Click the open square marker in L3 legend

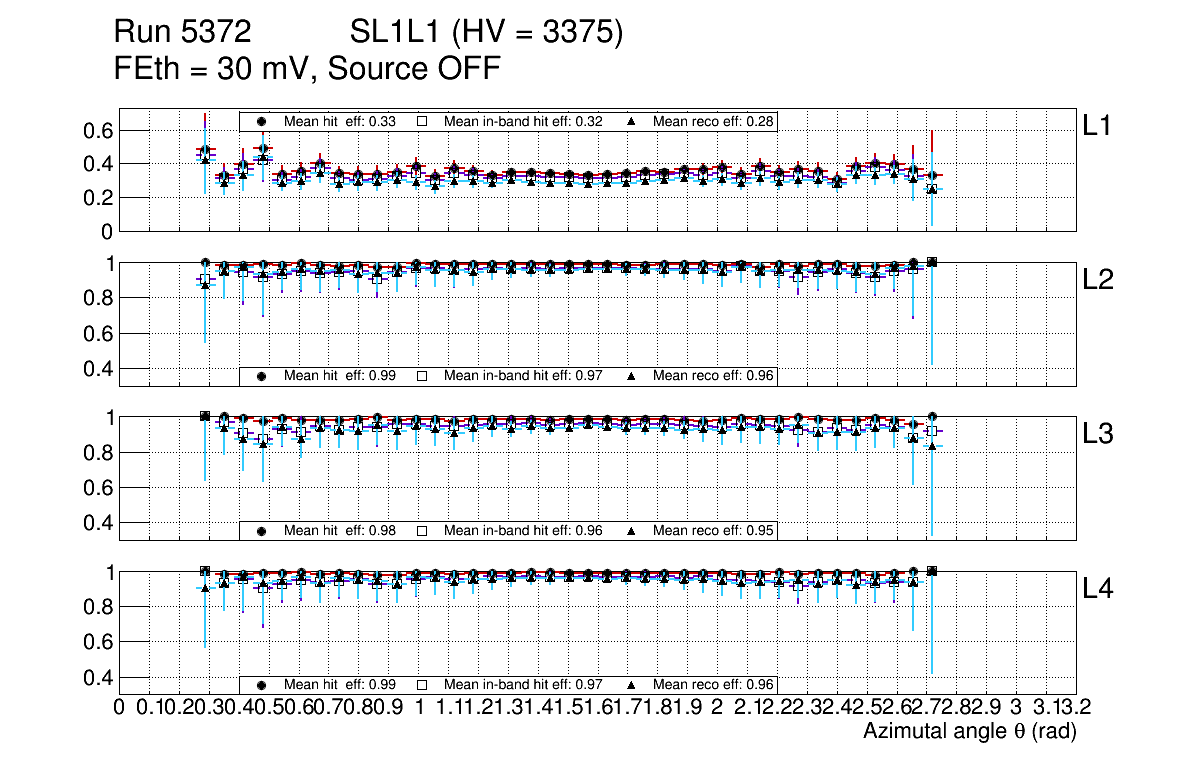pyautogui.click(x=422, y=530)
